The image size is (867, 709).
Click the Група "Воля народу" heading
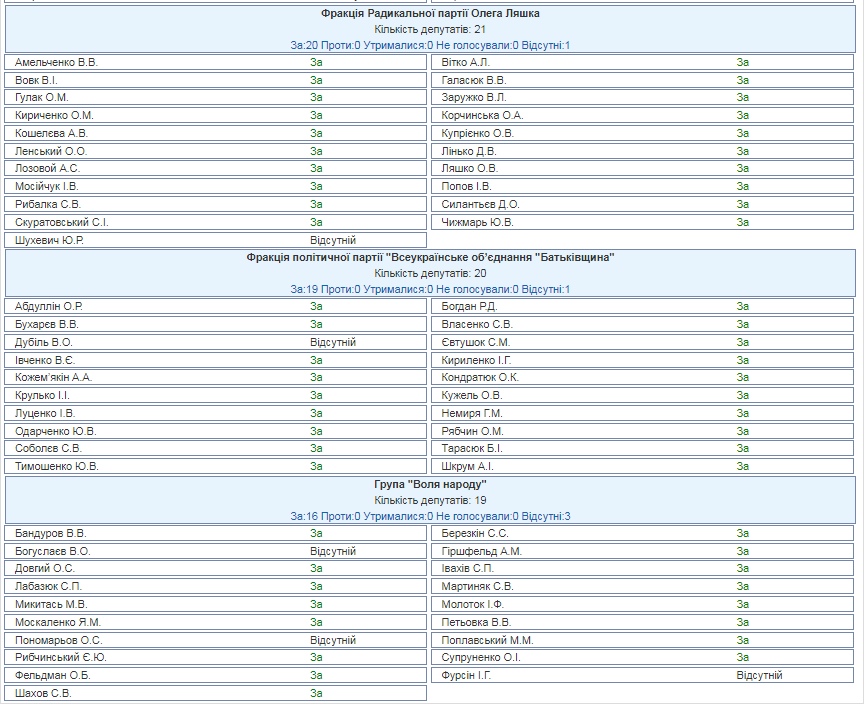pyautogui.click(x=430, y=484)
